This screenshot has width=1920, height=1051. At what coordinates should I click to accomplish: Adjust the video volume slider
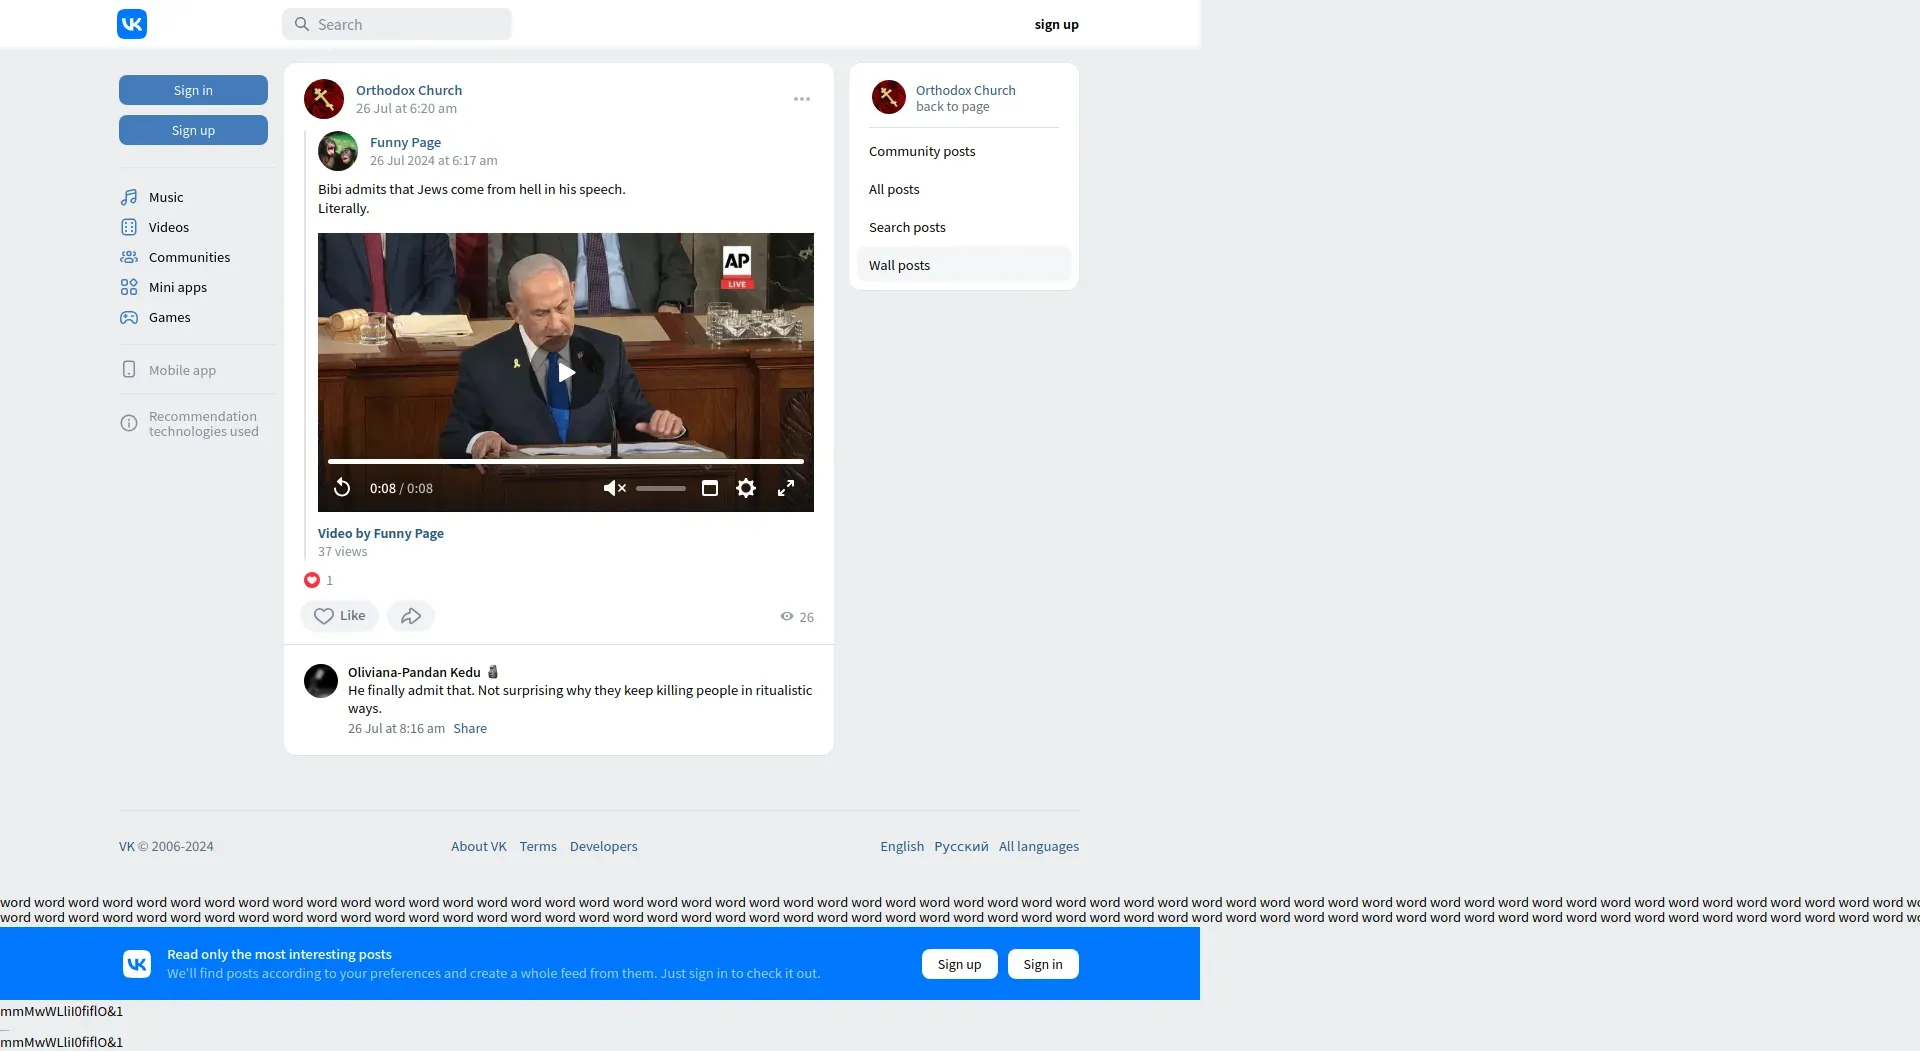point(661,488)
